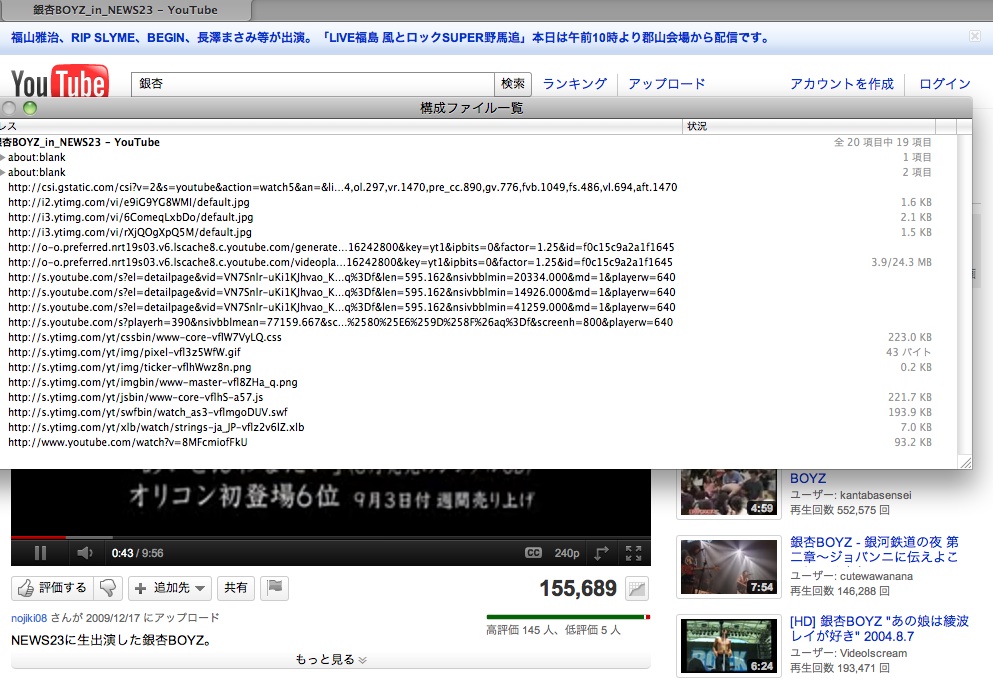This screenshot has height=688, width=993.
Task: Select the nsivbblmin=20334.000 s.youtube.com row
Action: tap(478, 277)
